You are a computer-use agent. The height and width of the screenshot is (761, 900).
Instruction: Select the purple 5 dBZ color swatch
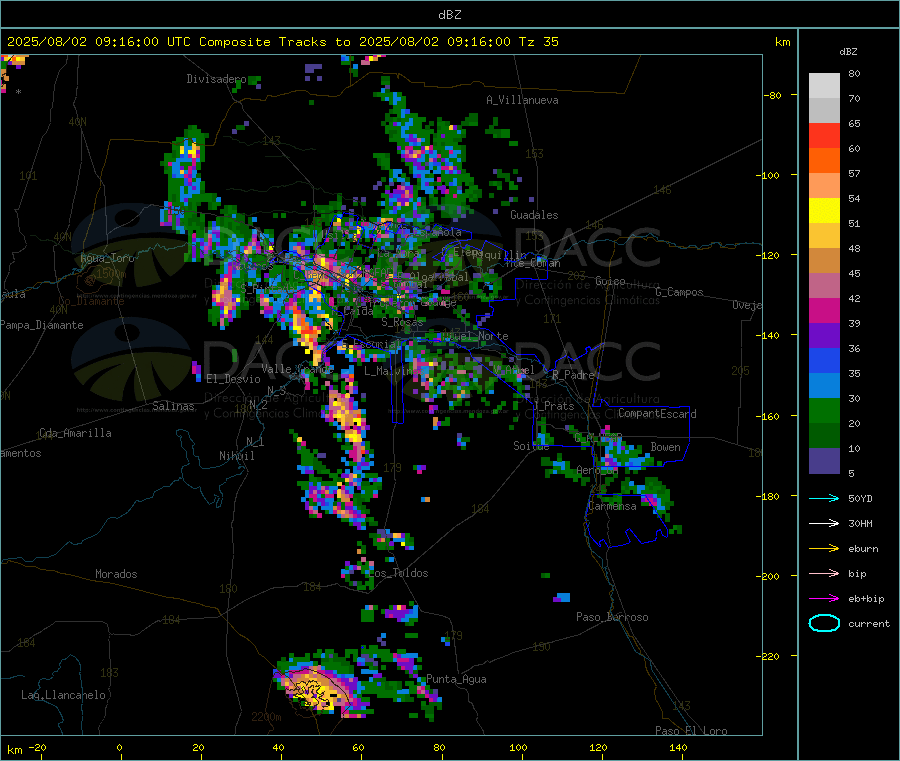824,461
